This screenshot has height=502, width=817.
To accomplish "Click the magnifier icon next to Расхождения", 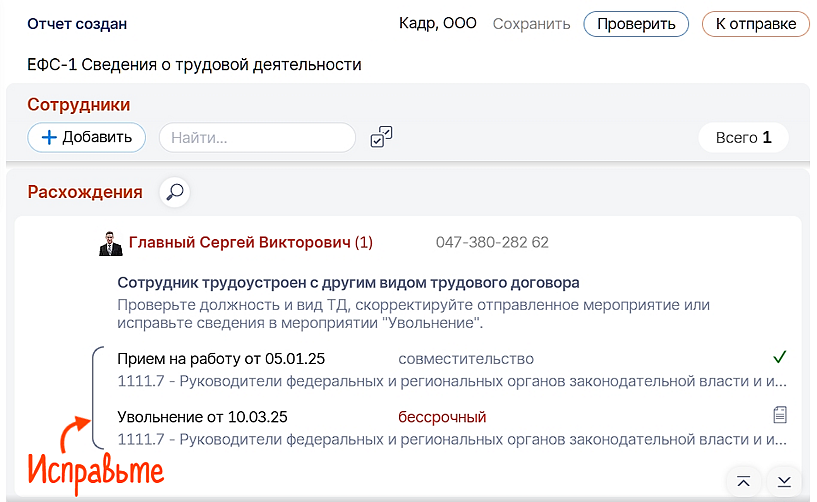I will click(175, 191).
